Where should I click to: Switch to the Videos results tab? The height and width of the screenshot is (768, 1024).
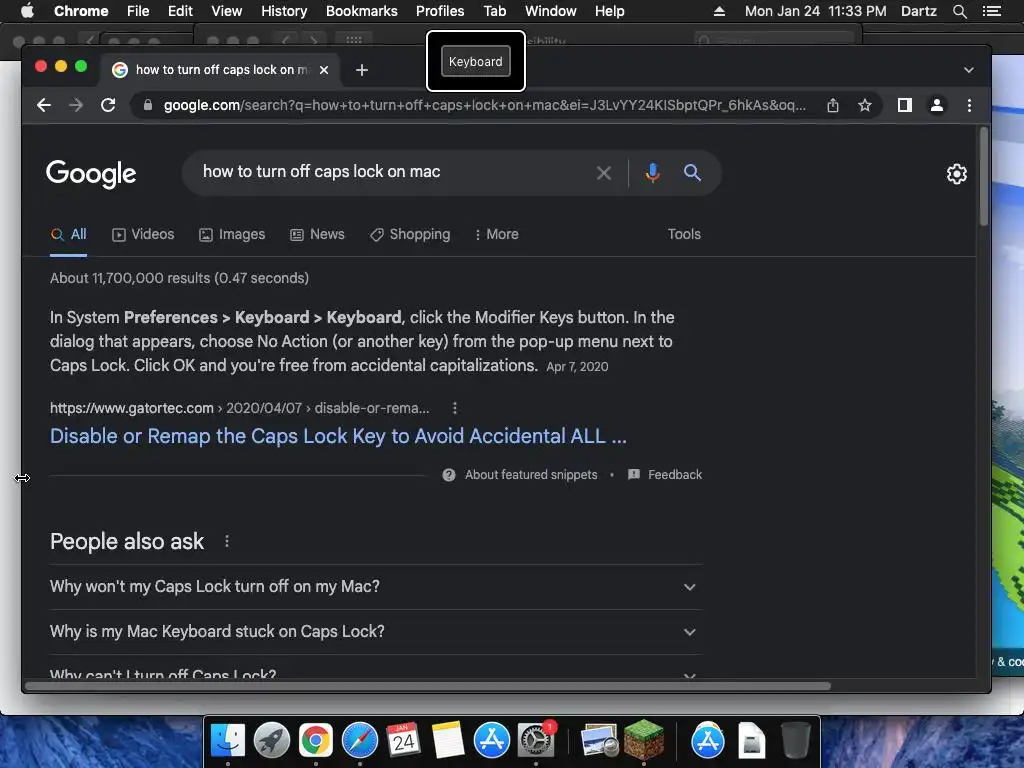[143, 234]
